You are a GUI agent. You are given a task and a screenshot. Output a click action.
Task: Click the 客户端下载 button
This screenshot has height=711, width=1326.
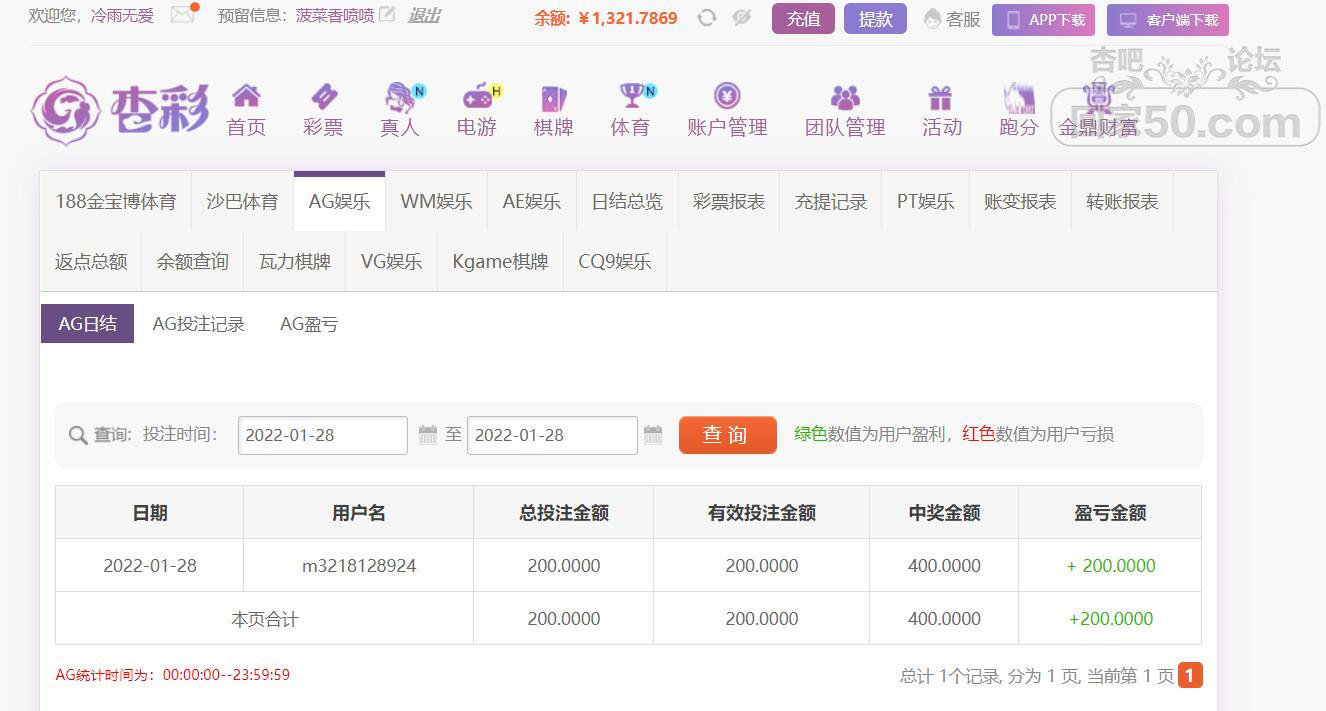click(1168, 20)
